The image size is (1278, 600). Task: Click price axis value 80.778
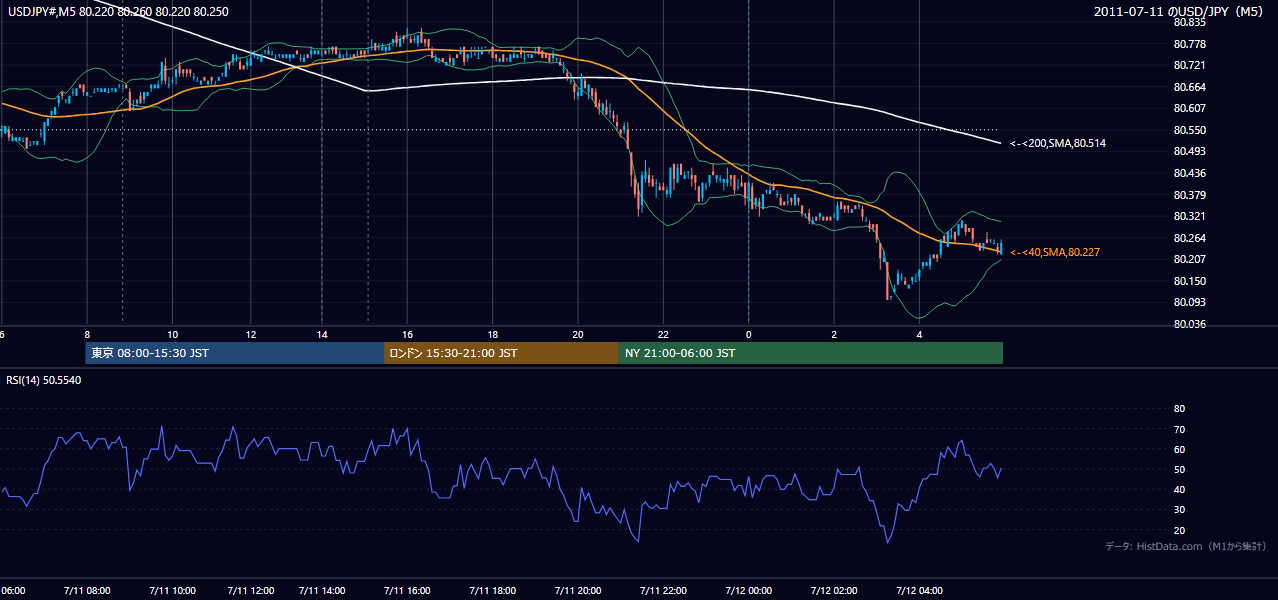pos(1190,44)
